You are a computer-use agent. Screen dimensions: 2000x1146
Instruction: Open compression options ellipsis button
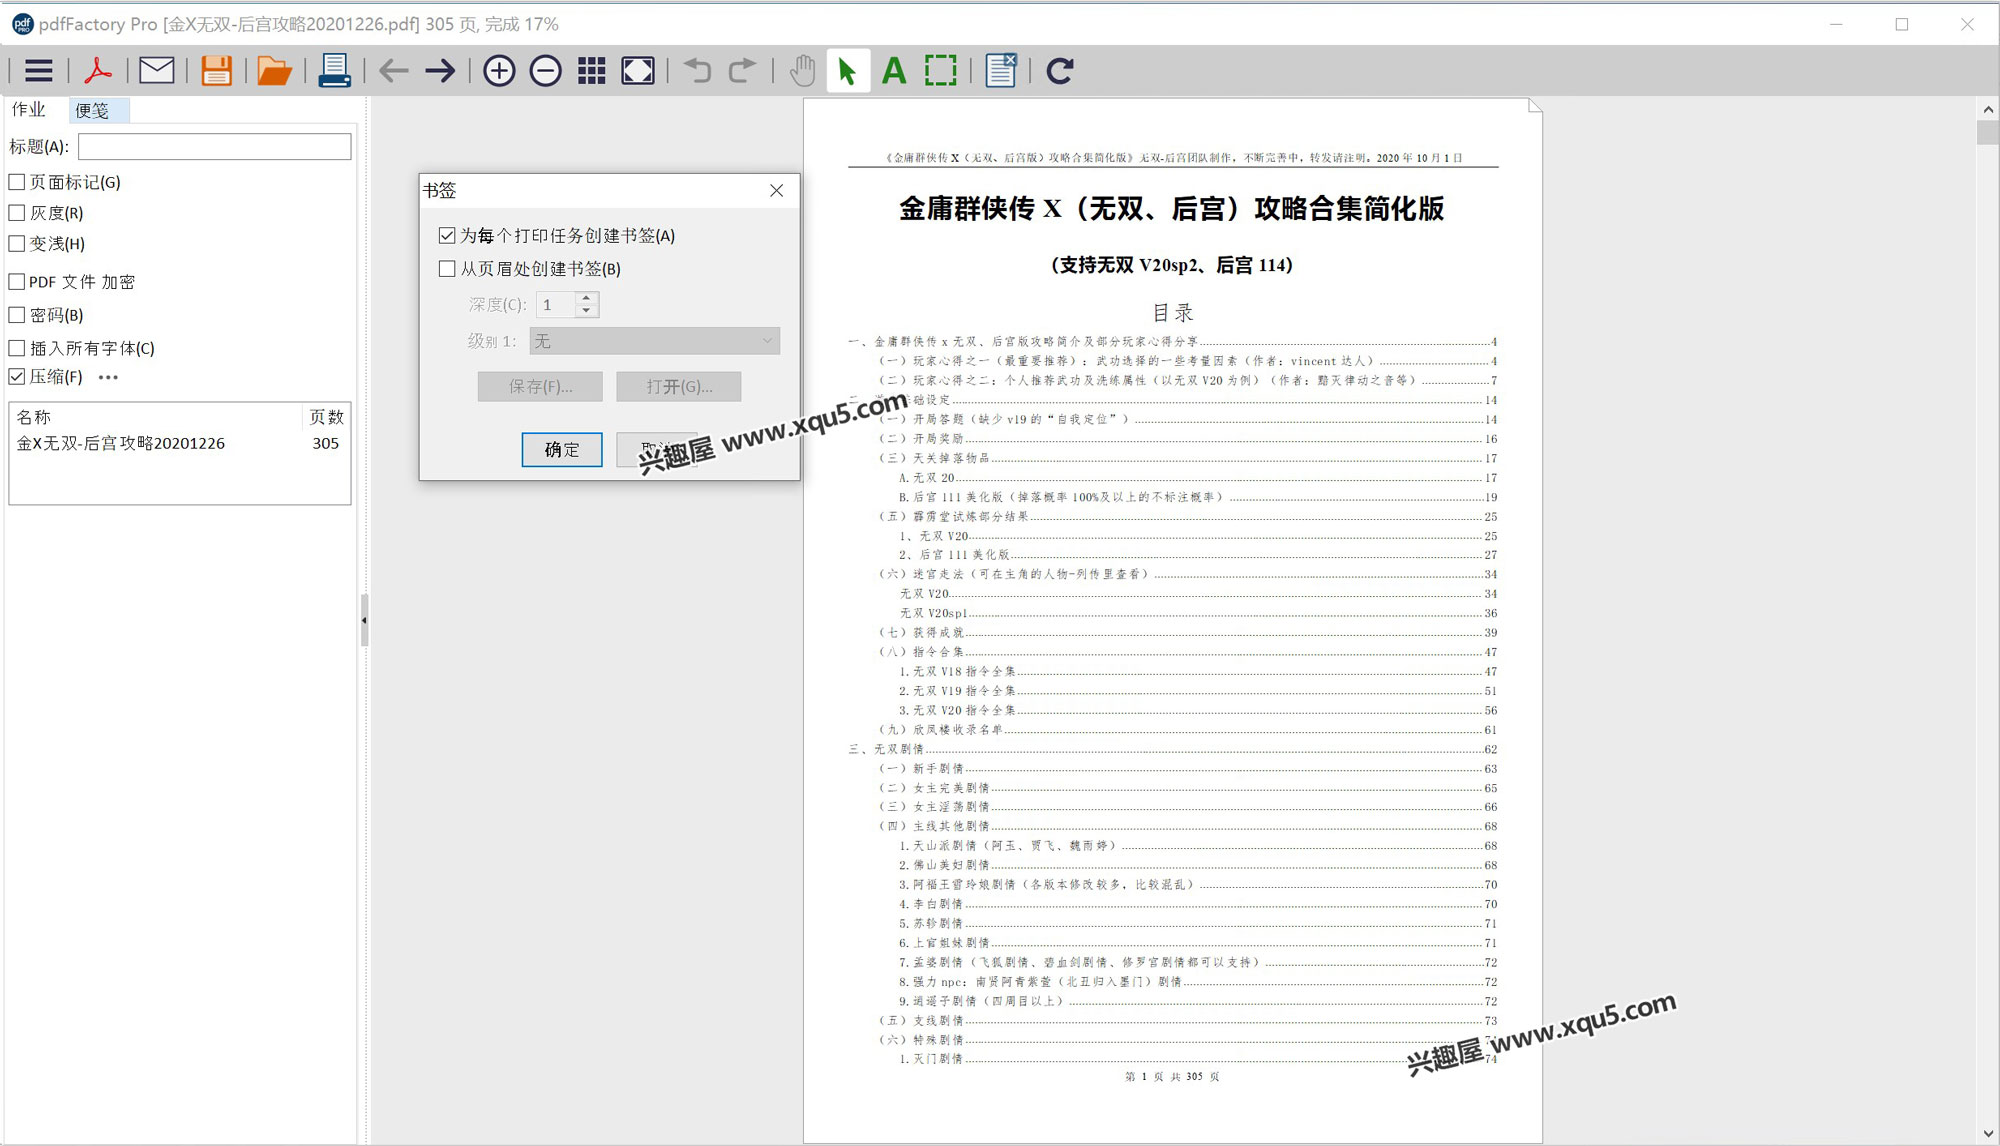point(108,377)
